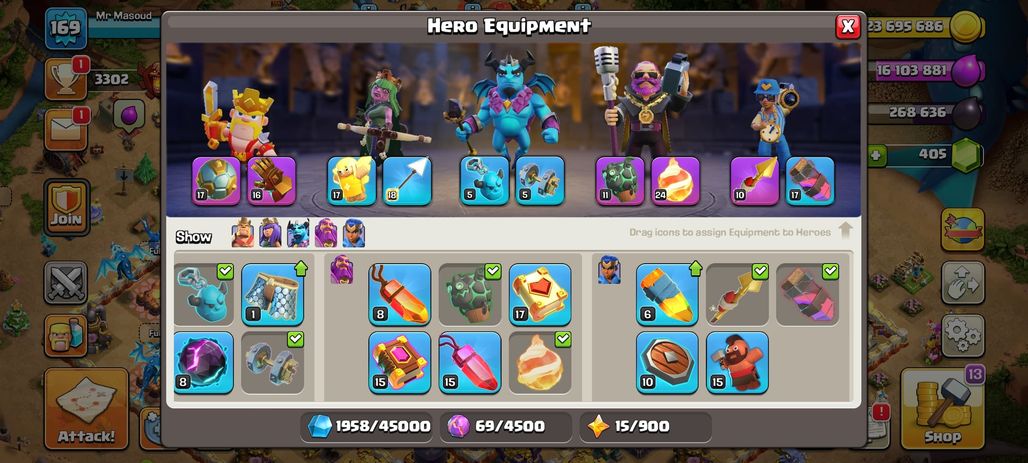This screenshot has height=463, width=1028.
Task: Open the Shop button
Action: (x=942, y=409)
